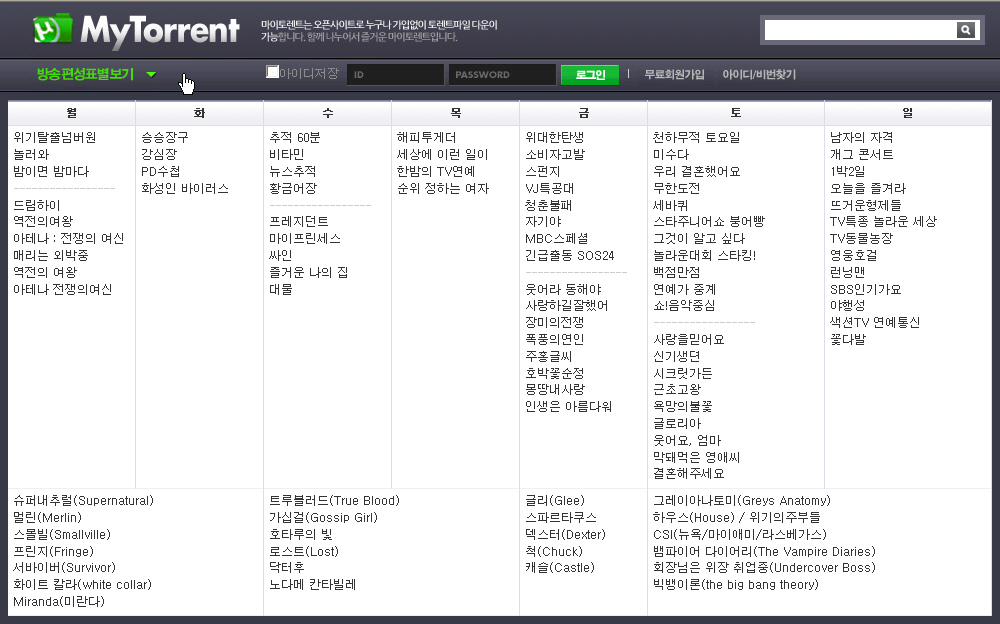This screenshot has width=1000, height=624.
Task: Open the 드림하이 drama link
Action: click(x=37, y=205)
